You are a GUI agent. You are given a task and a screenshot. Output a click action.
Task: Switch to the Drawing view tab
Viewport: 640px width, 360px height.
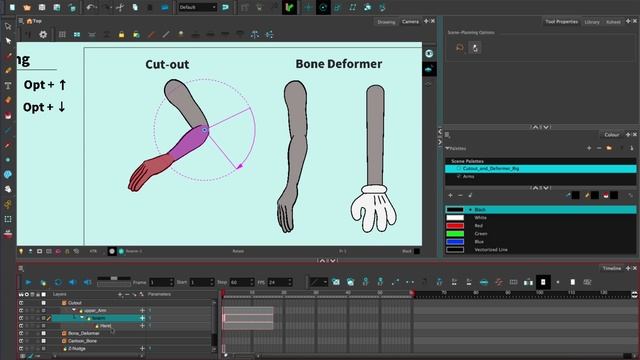click(x=386, y=22)
